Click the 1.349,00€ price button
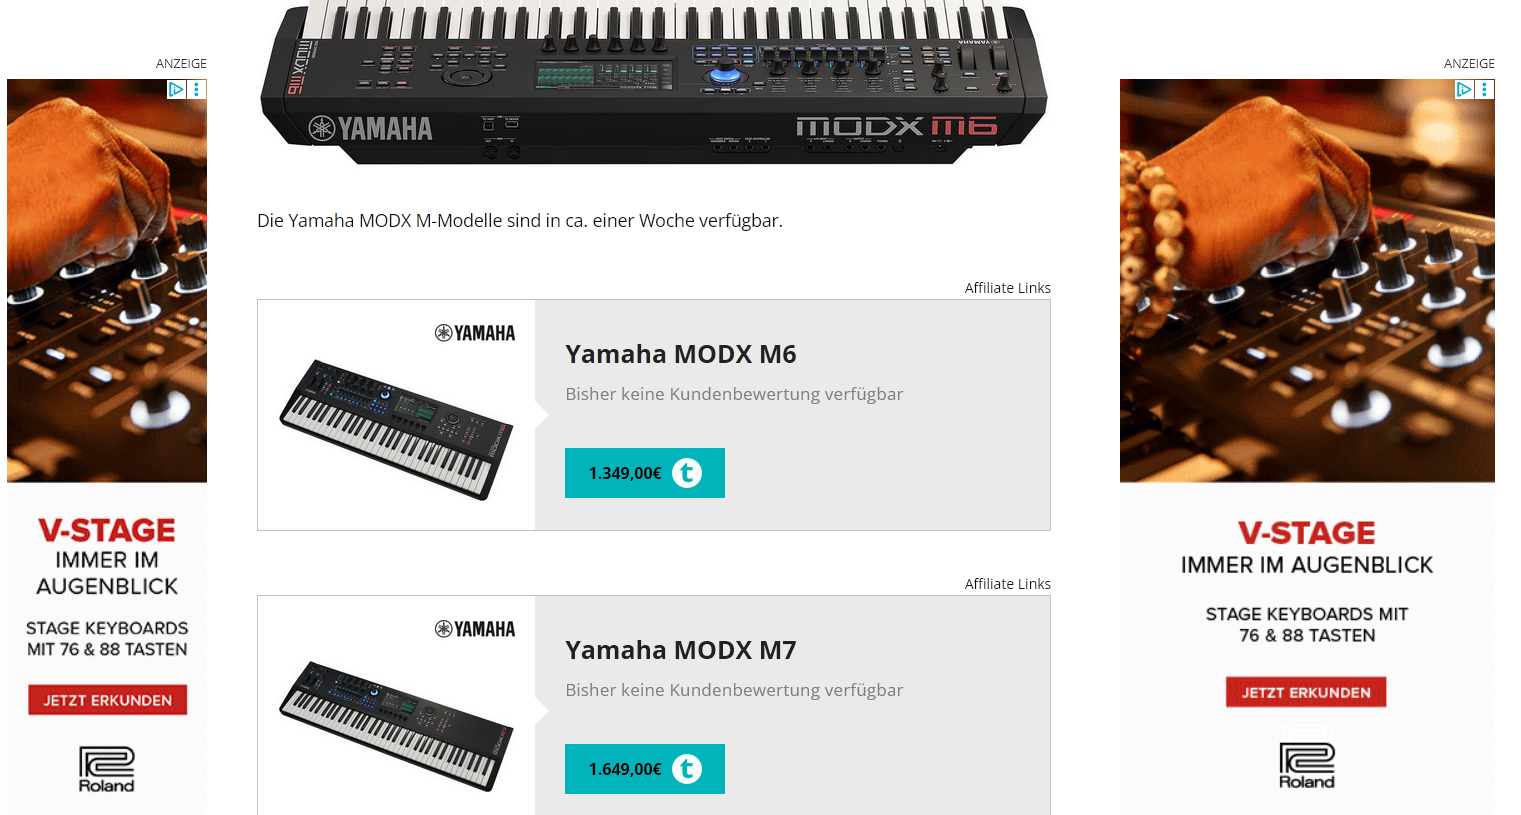 pyautogui.click(x=645, y=473)
